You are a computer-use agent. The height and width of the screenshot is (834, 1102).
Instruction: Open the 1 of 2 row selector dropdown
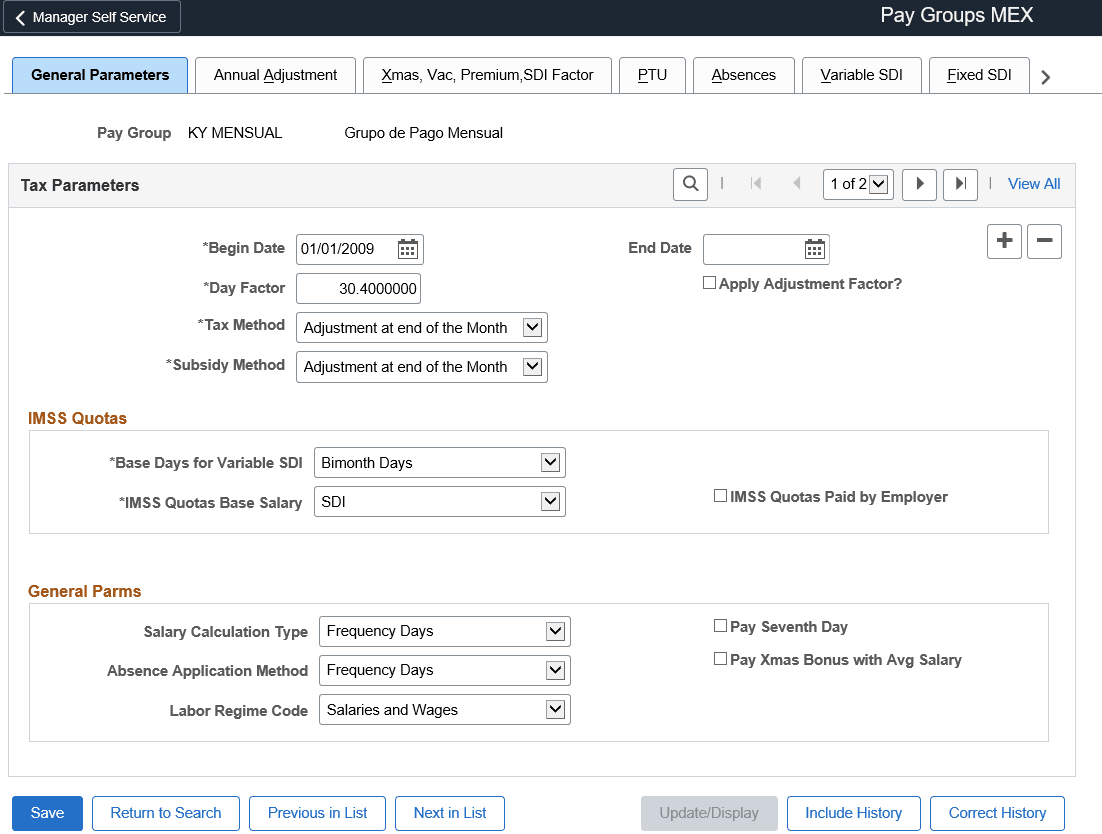click(x=858, y=184)
